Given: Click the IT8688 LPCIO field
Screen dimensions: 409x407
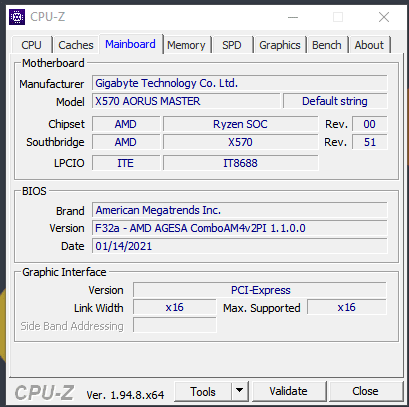Looking at the screenshot, I should pos(240,163).
